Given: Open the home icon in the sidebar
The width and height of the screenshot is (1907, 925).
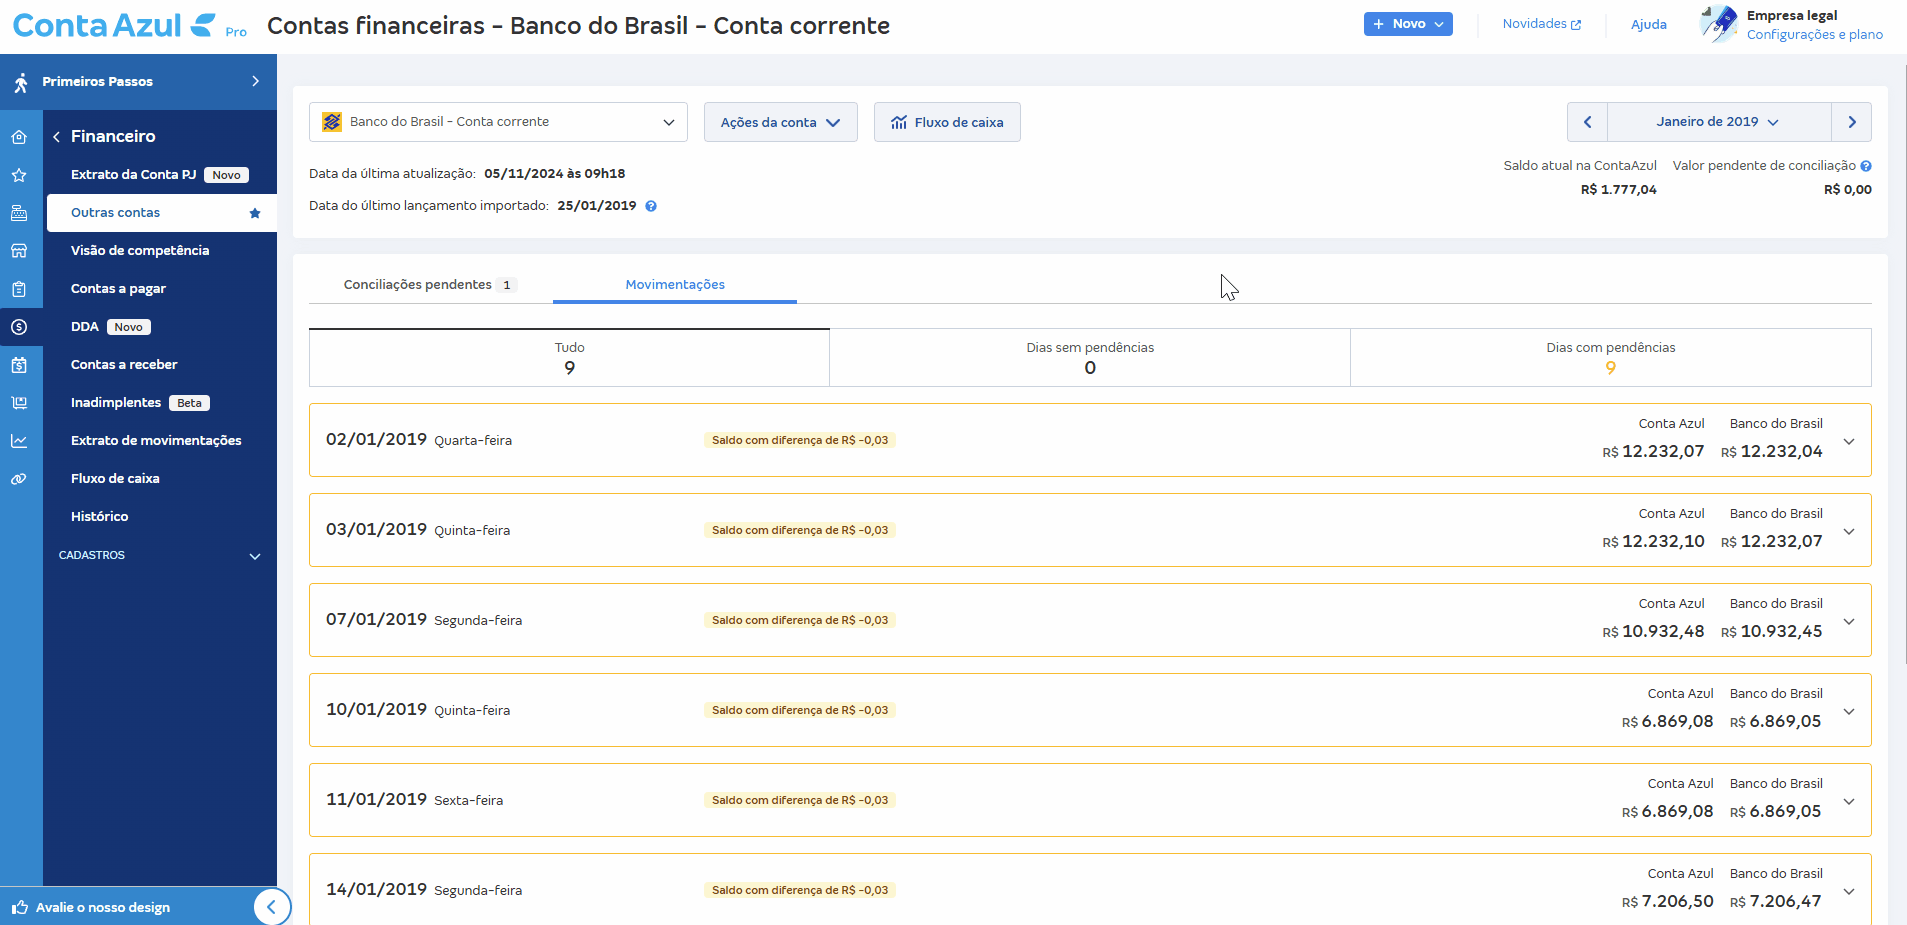Looking at the screenshot, I should tap(19, 135).
